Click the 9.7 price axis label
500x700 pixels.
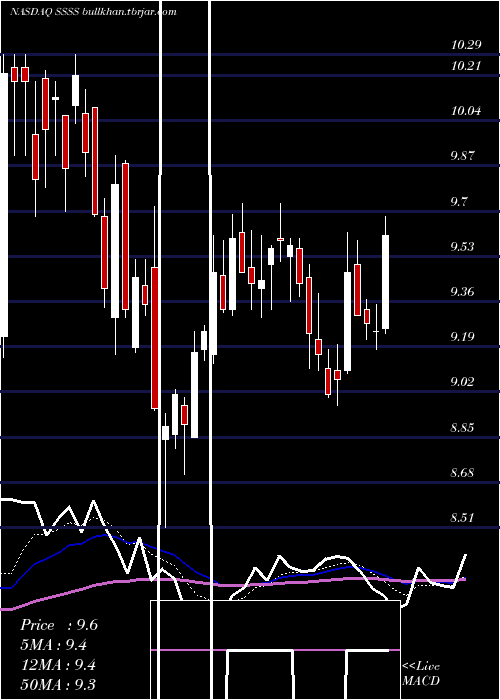pos(459,201)
